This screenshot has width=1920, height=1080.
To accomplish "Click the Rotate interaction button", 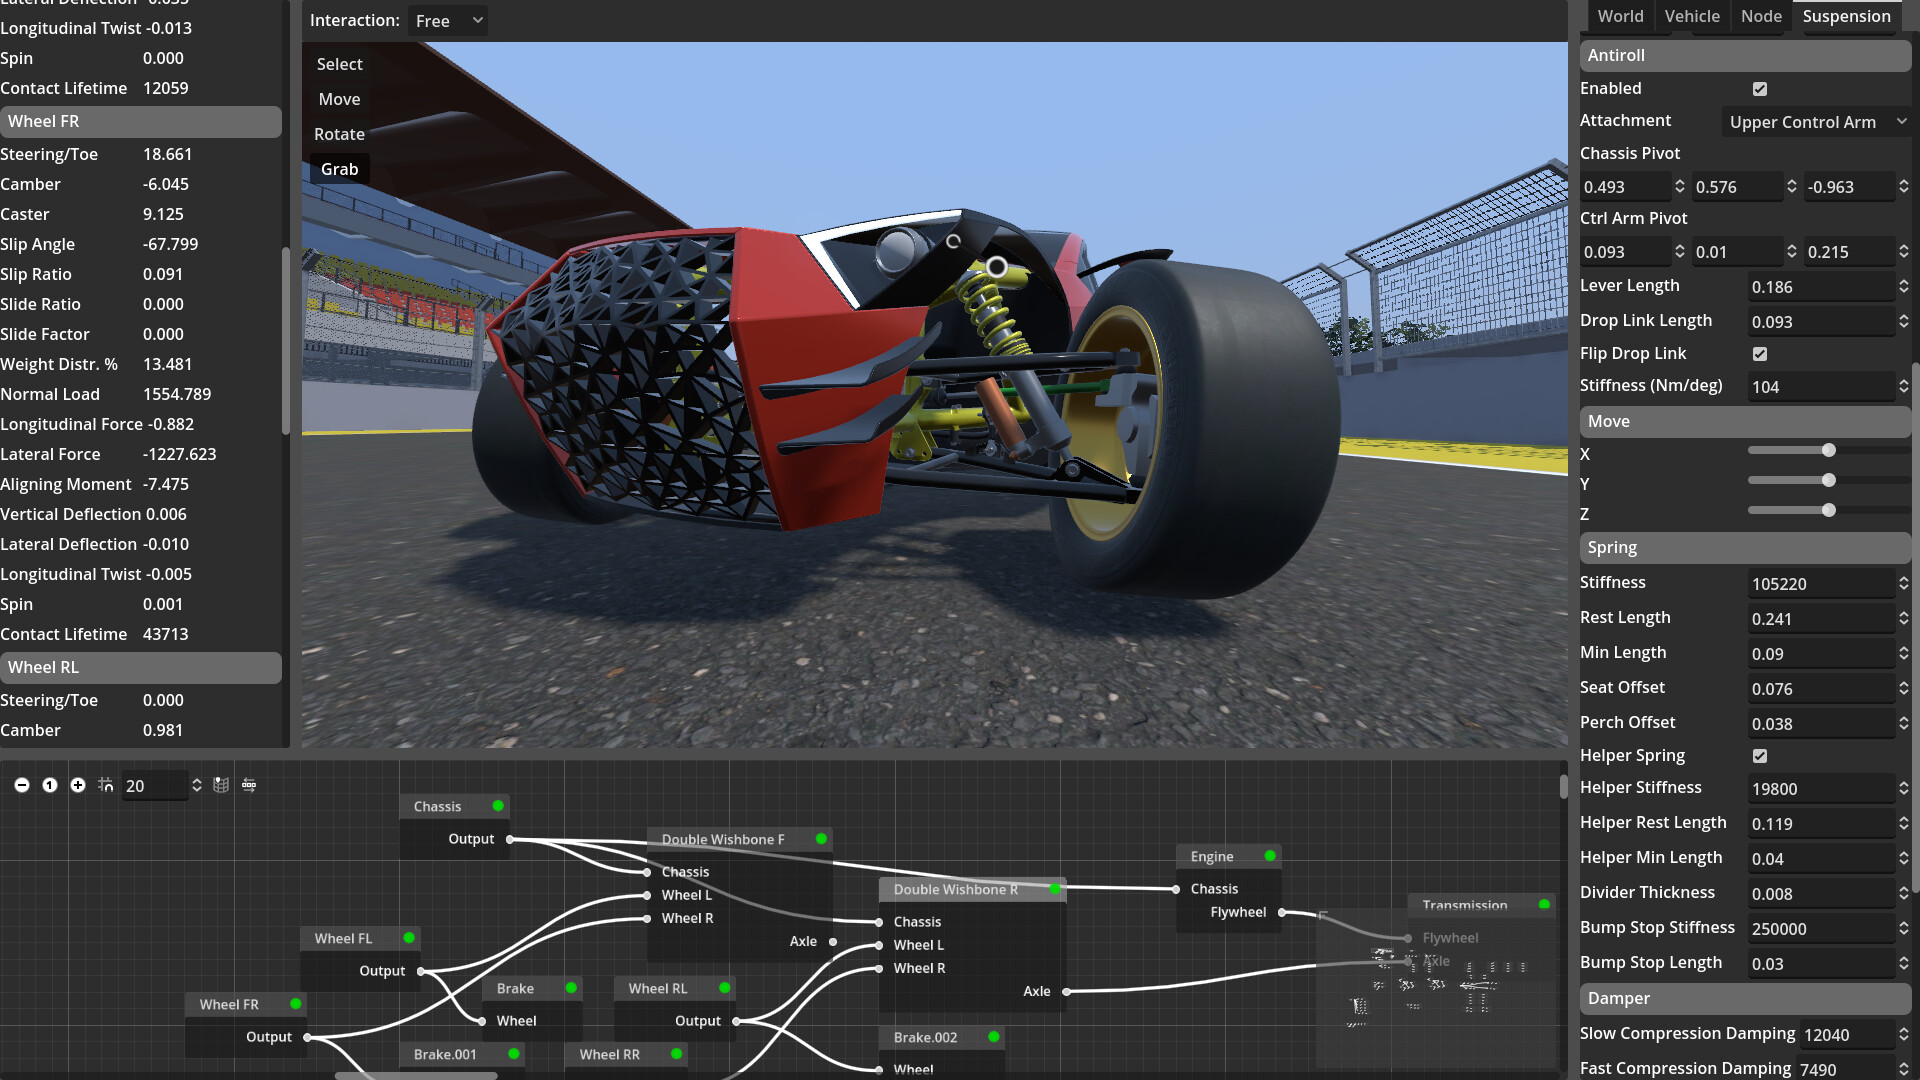I will (339, 134).
